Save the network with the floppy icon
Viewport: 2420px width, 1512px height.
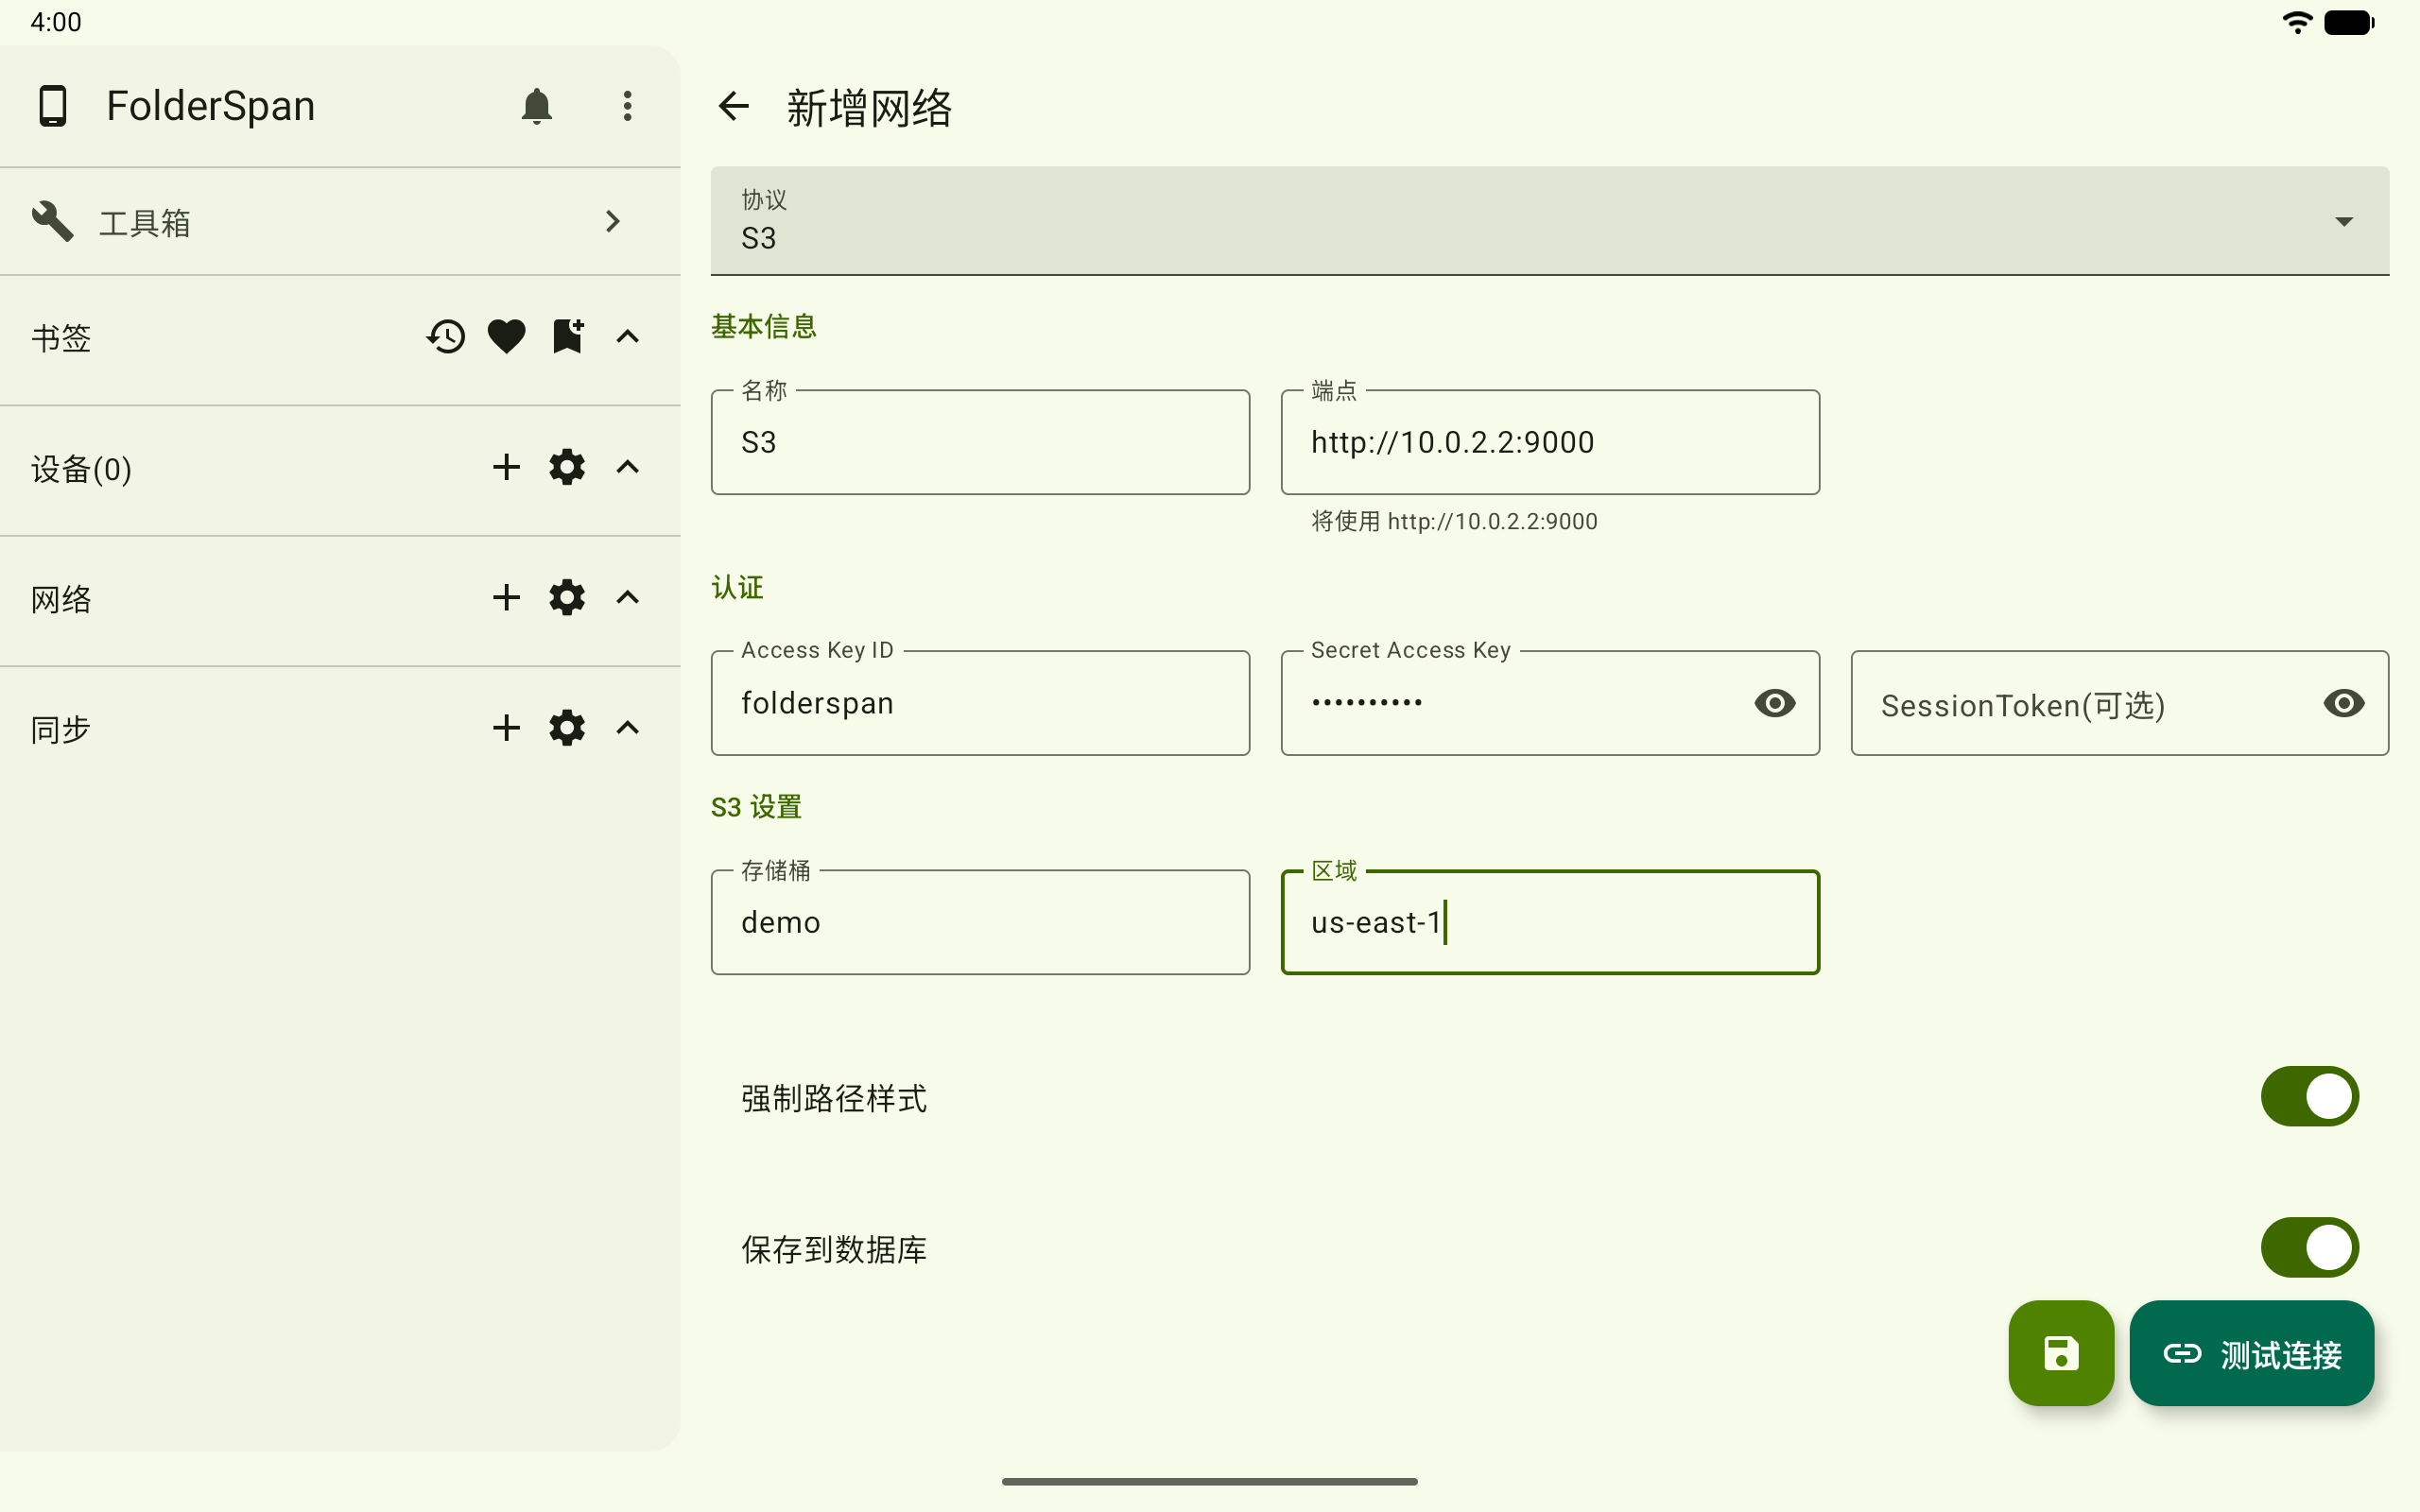tap(2061, 1353)
